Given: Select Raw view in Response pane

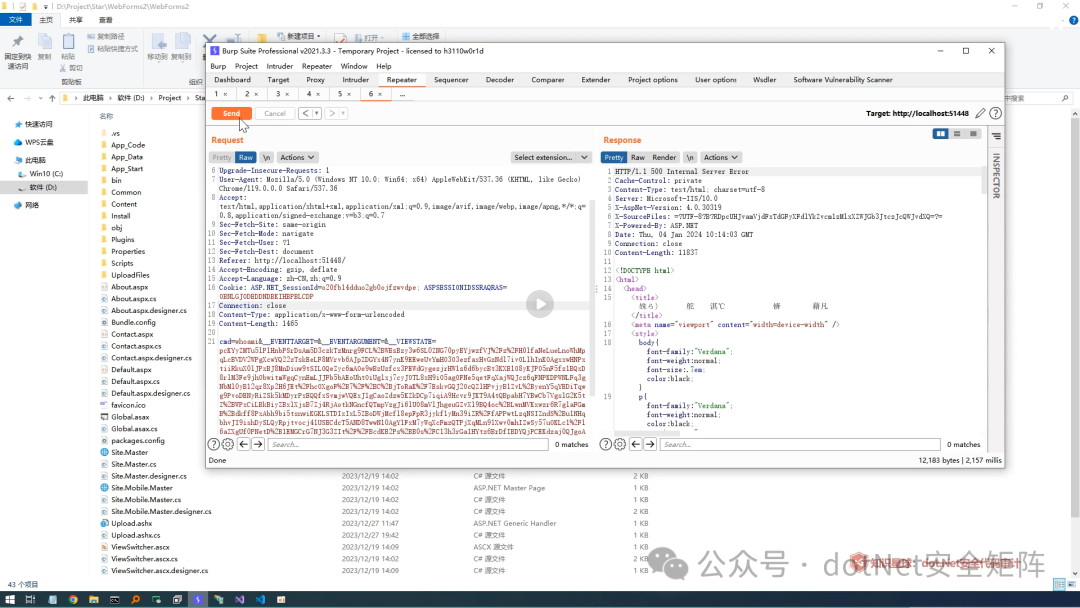Looking at the screenshot, I should 638,158.
